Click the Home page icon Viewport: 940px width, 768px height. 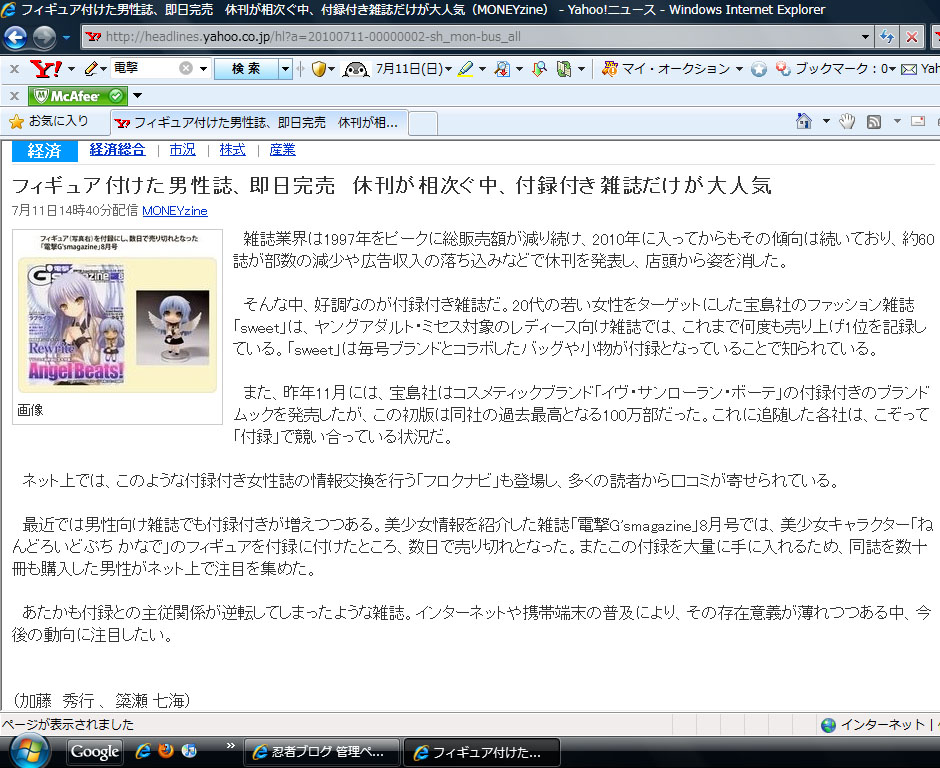[x=803, y=121]
